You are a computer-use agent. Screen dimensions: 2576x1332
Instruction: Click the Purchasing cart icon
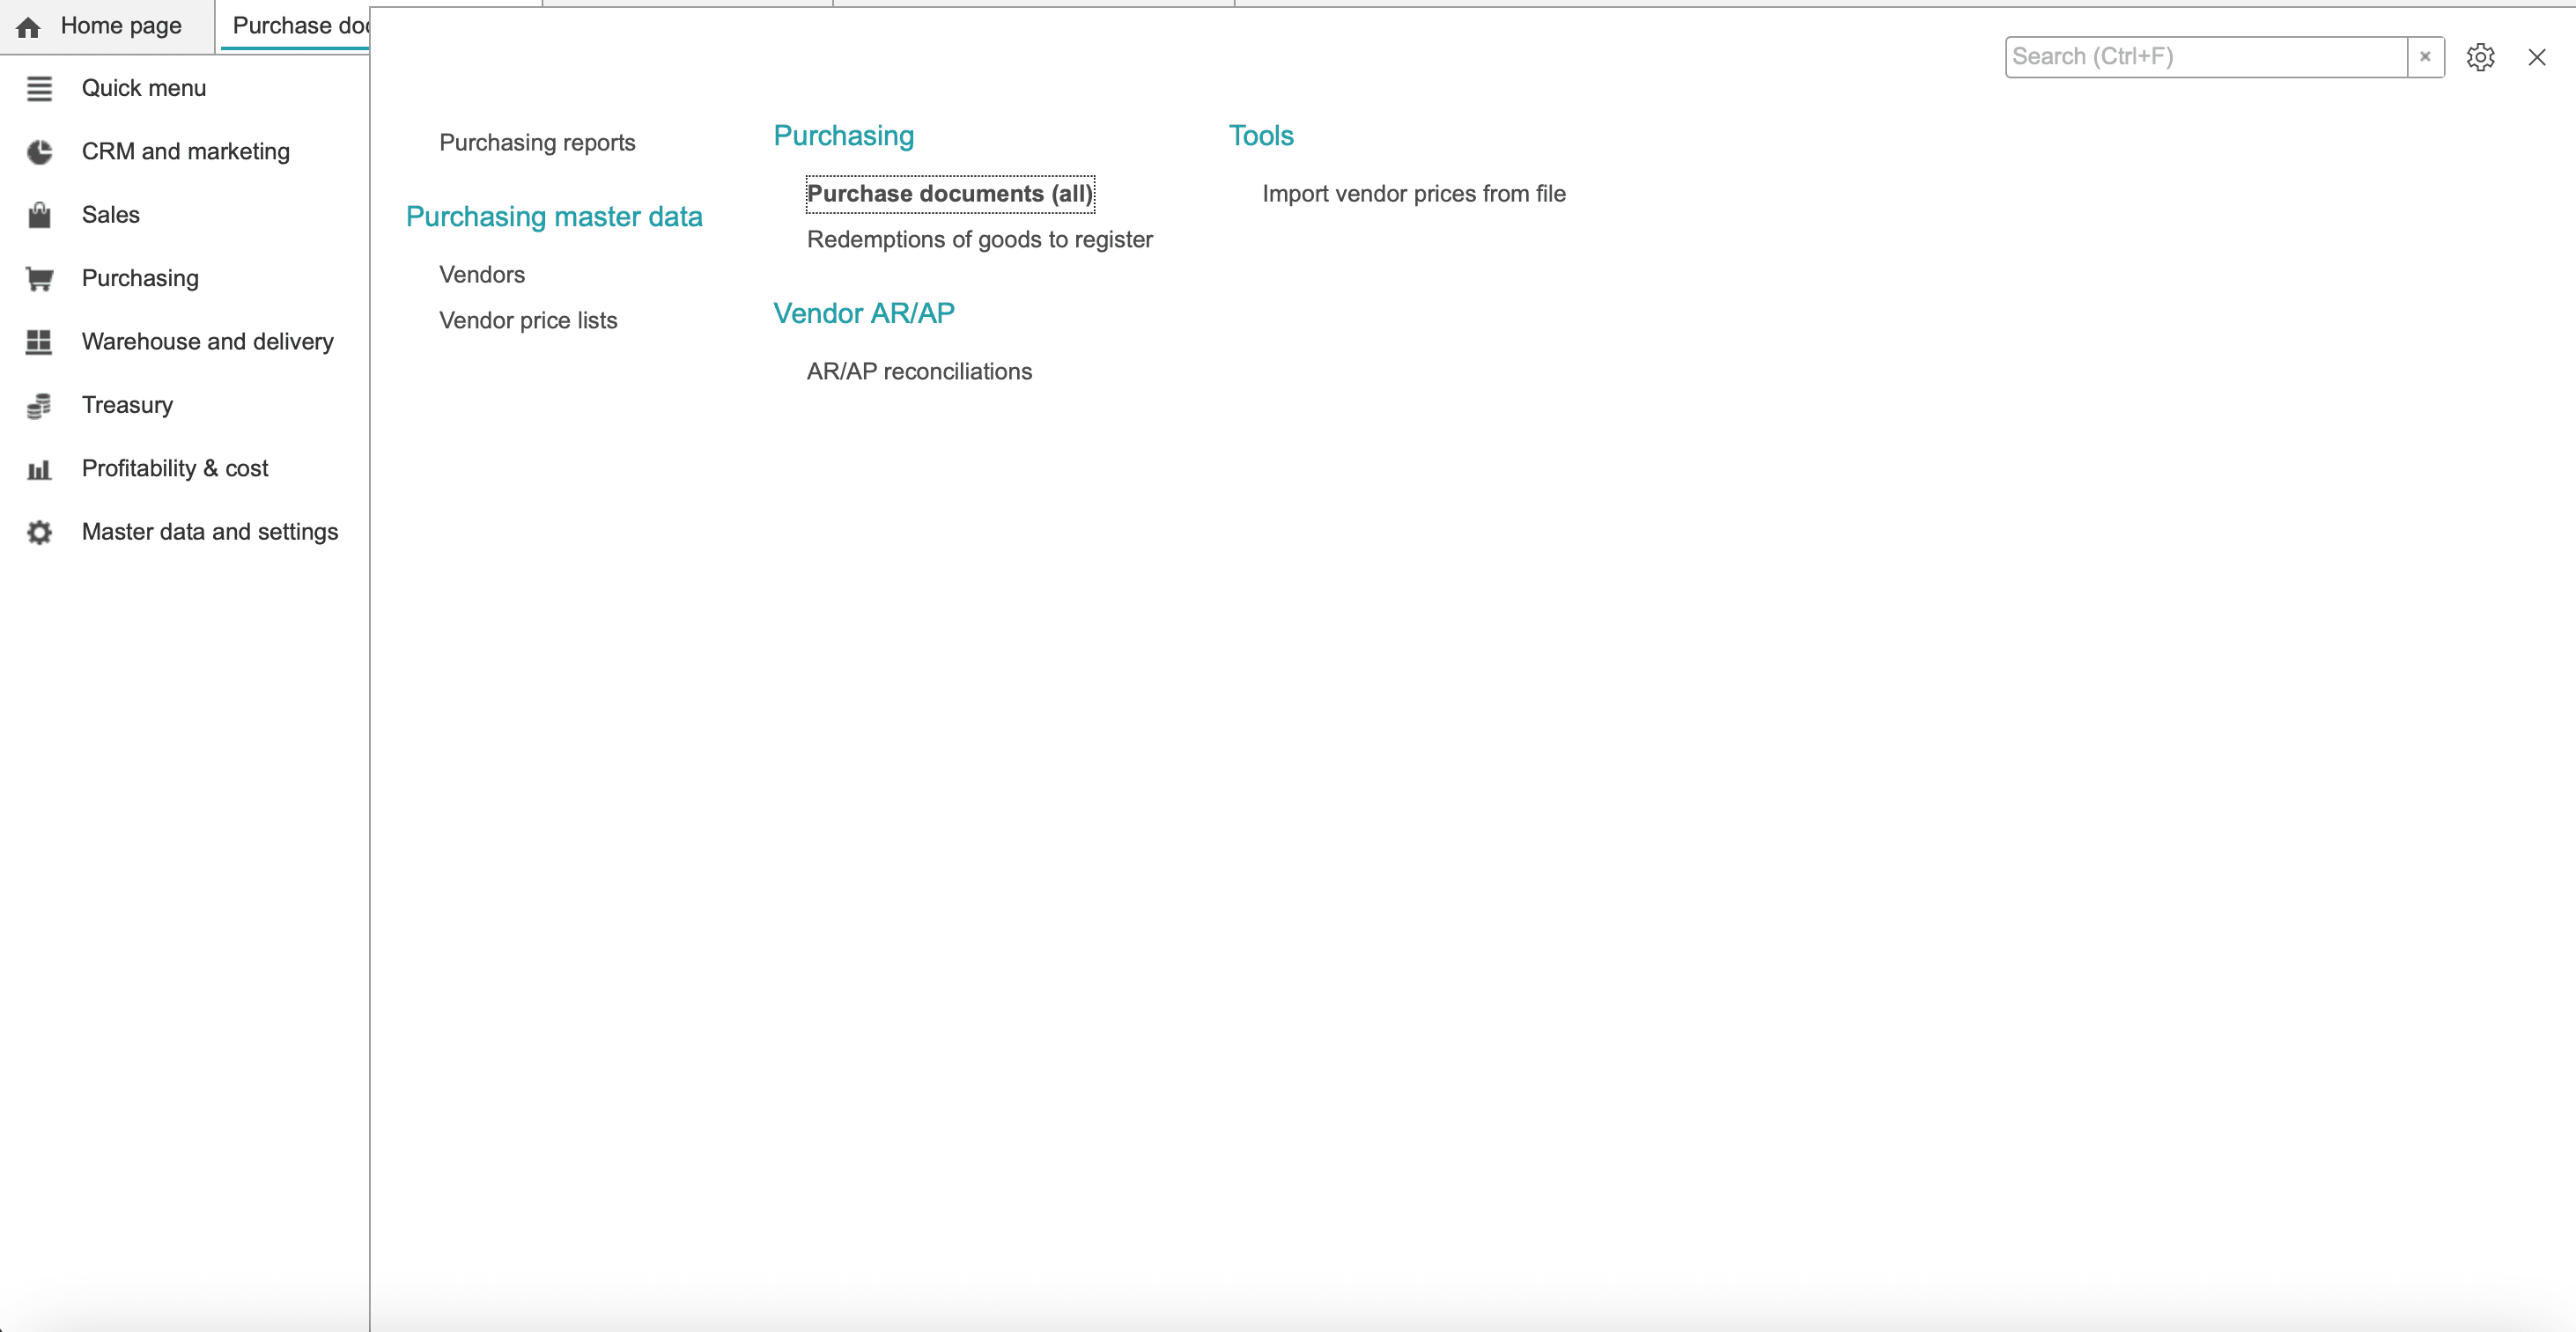[39, 279]
